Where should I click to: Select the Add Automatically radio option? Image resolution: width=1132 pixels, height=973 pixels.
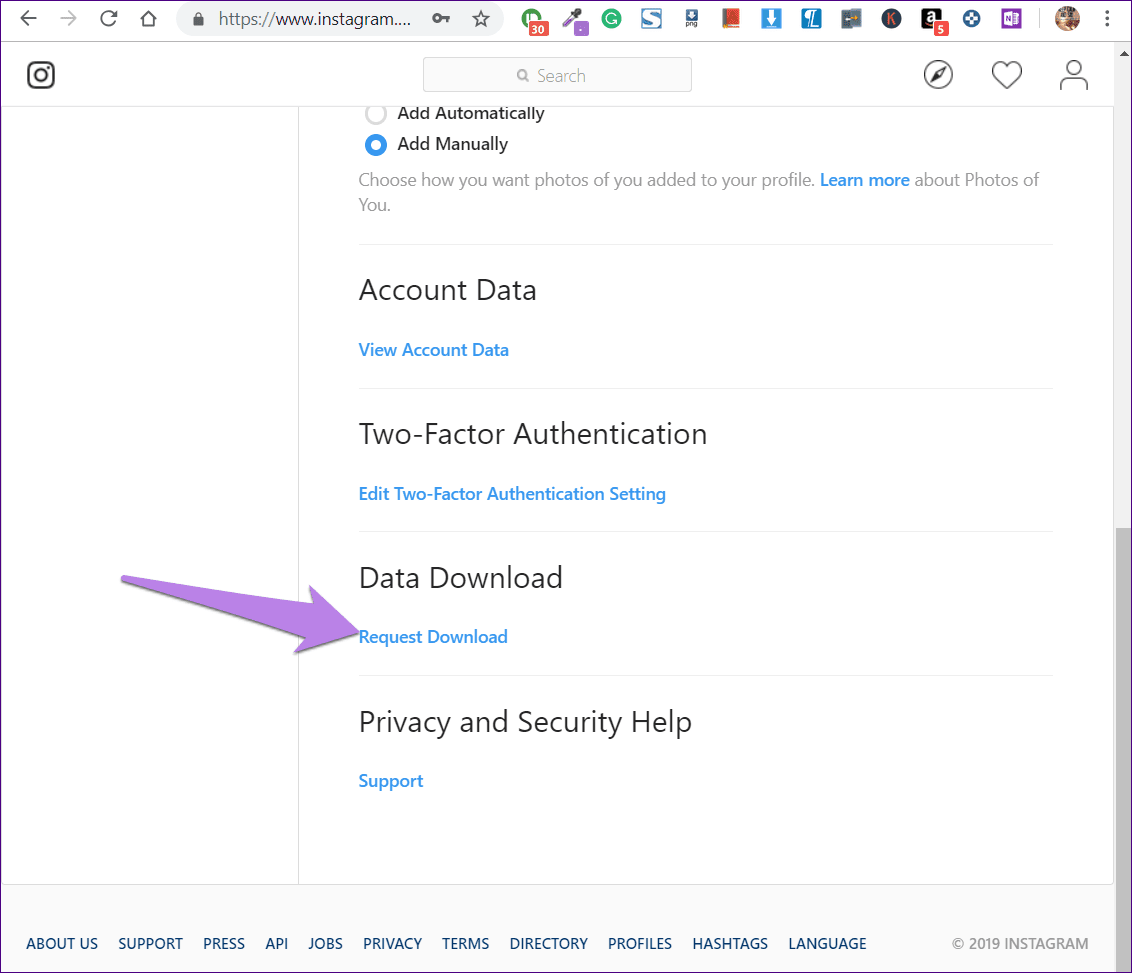coord(375,113)
